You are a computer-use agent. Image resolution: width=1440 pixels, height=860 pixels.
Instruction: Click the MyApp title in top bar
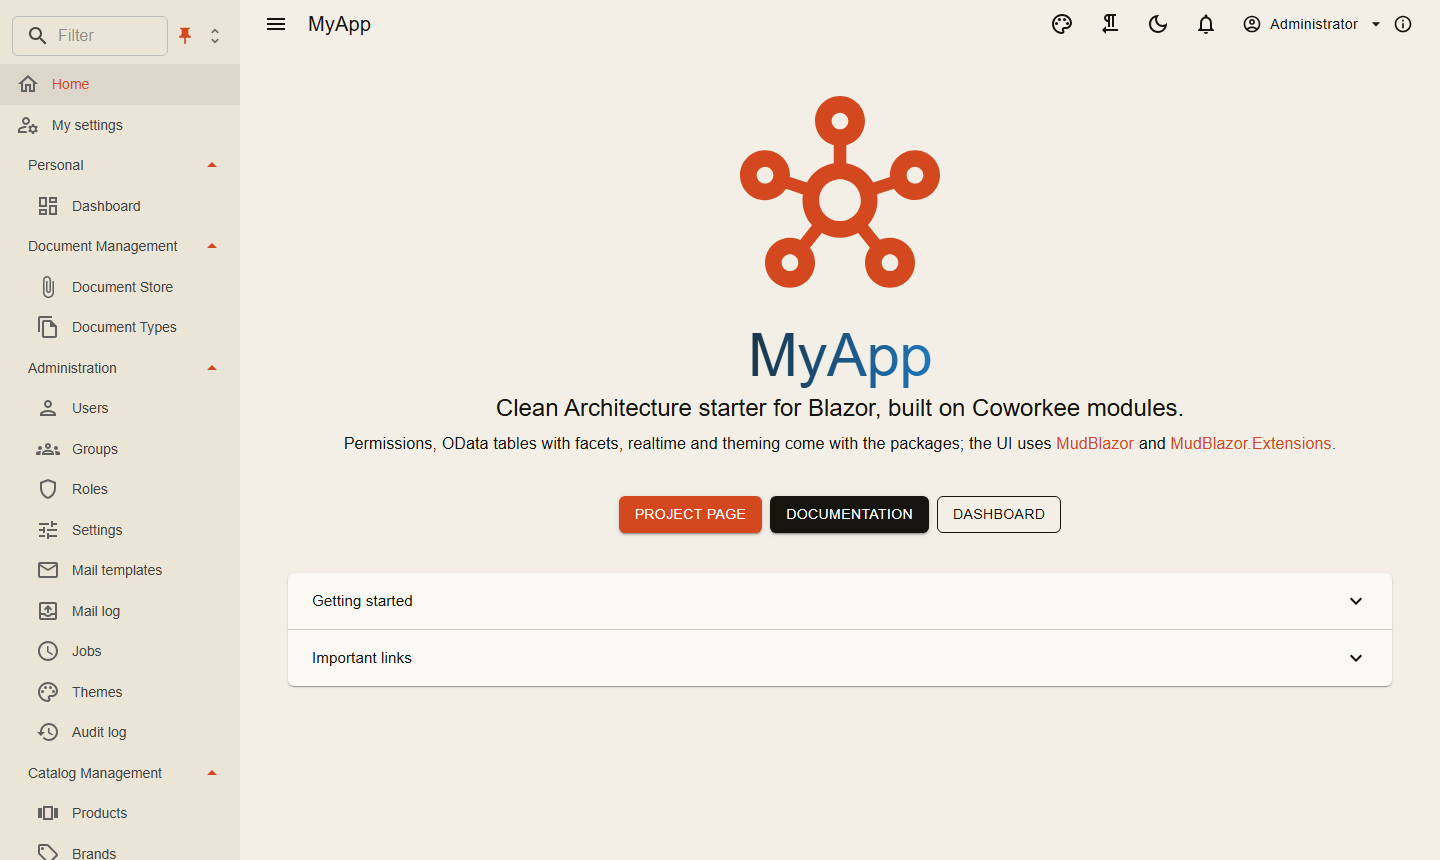click(x=339, y=24)
